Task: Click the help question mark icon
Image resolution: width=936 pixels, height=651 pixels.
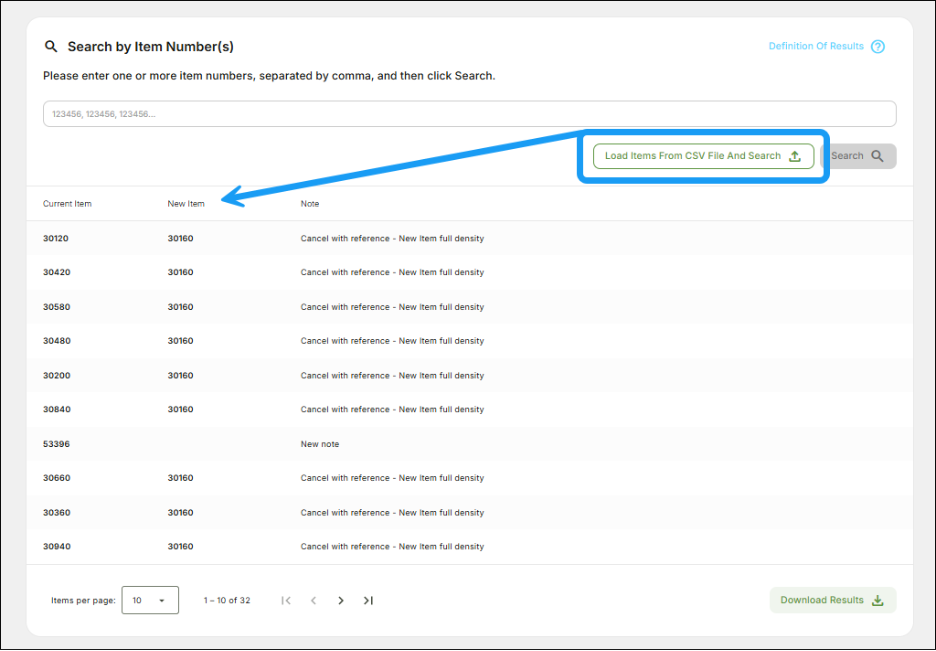Action: [878, 47]
